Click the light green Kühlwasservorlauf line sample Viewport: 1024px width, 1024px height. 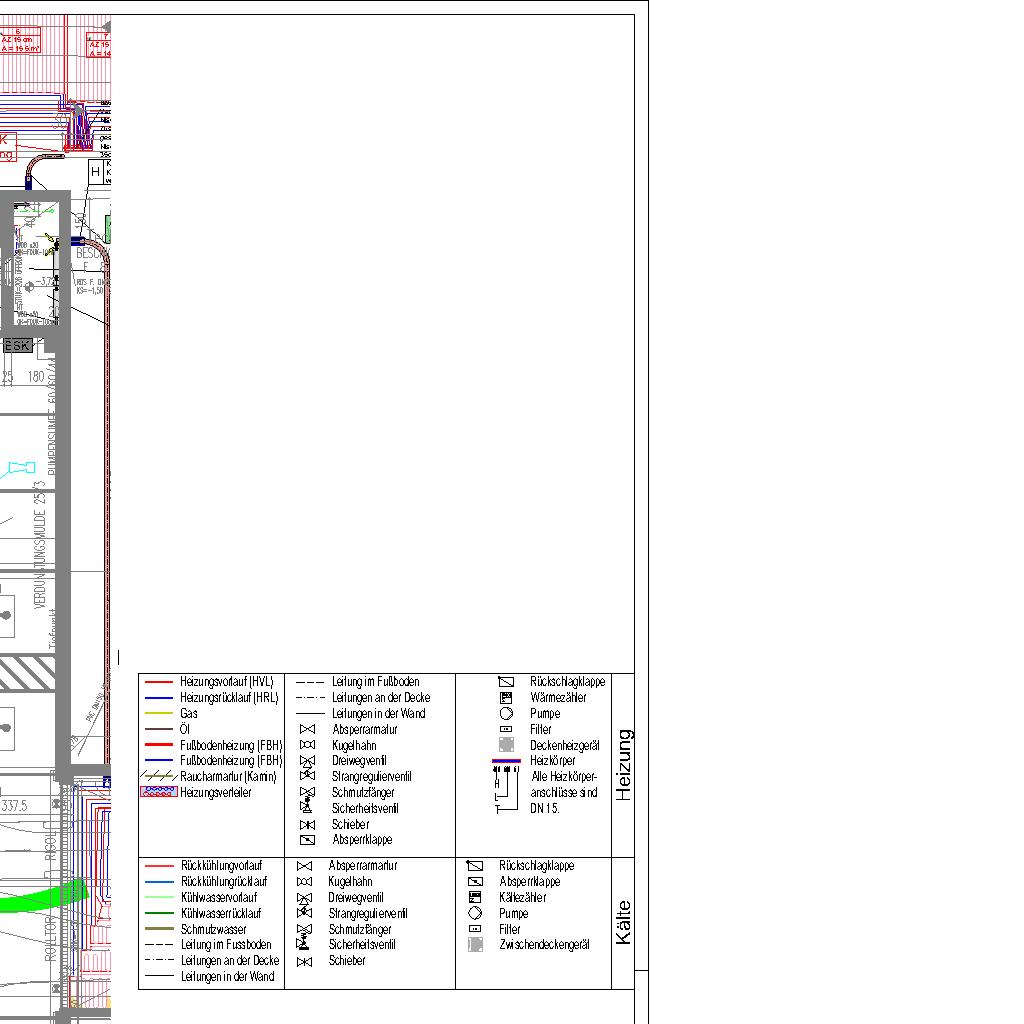click(159, 897)
